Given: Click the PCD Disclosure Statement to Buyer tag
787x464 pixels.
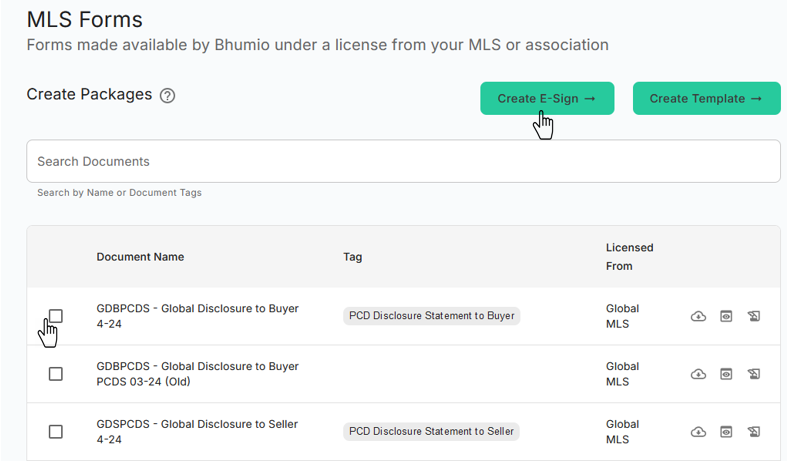Looking at the screenshot, I should tap(431, 316).
